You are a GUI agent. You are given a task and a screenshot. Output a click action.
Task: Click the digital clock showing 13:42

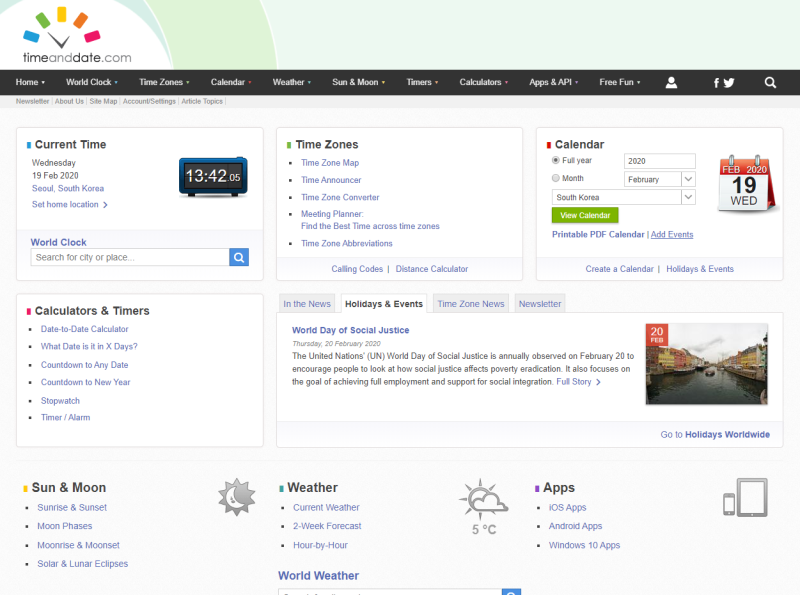pyautogui.click(x=213, y=177)
